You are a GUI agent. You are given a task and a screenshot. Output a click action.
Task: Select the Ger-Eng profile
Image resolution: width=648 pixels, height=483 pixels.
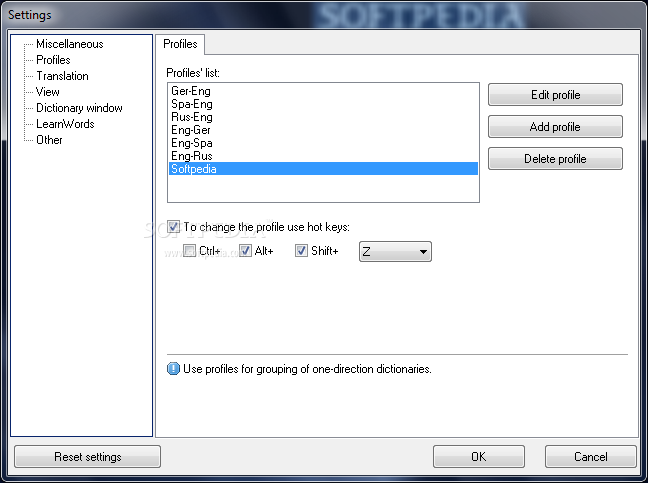323,91
